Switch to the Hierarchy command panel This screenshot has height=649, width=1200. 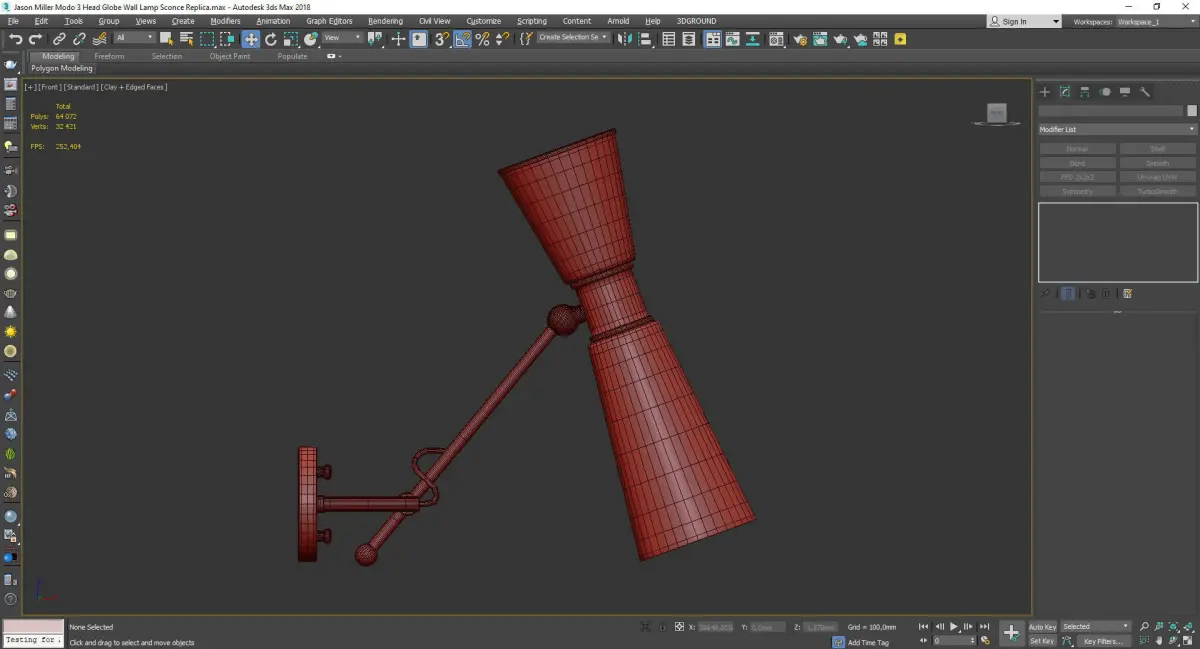point(1085,92)
